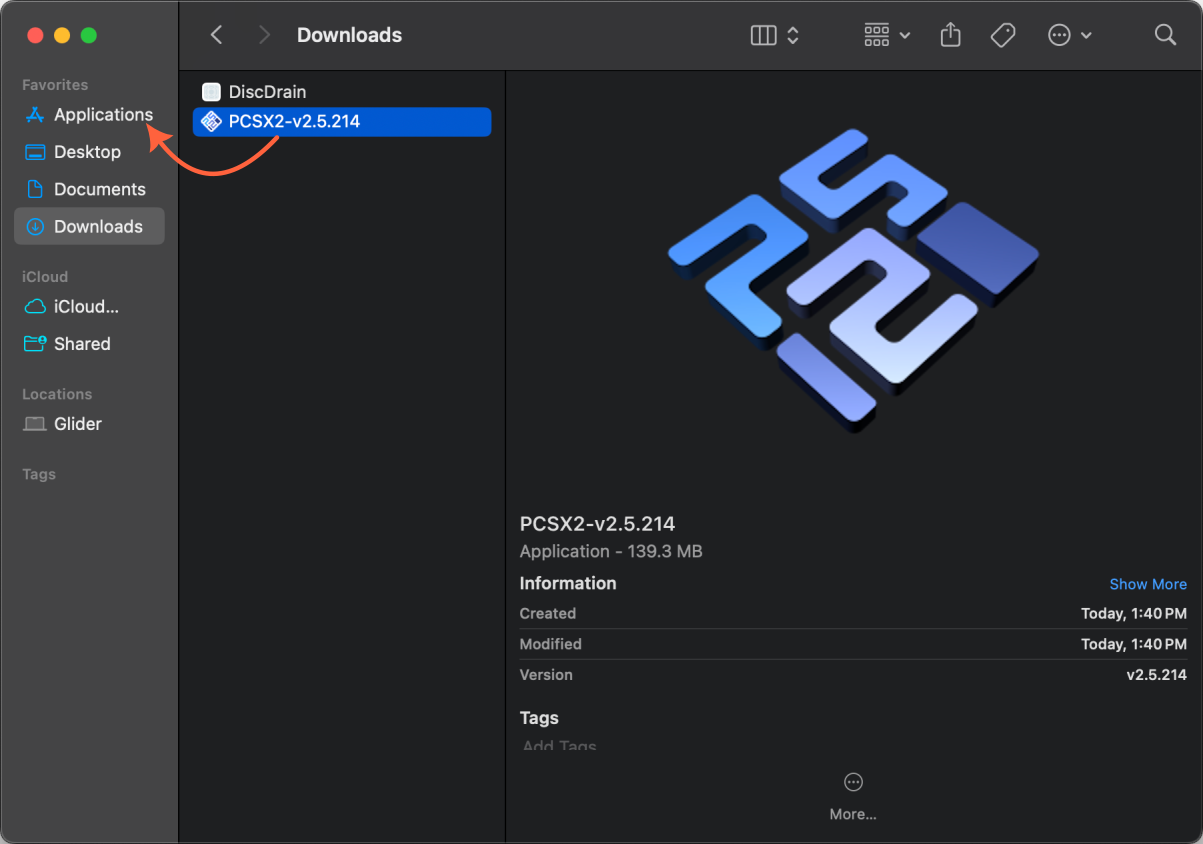Navigate back using the left arrow
The height and width of the screenshot is (844, 1203).
pos(216,34)
